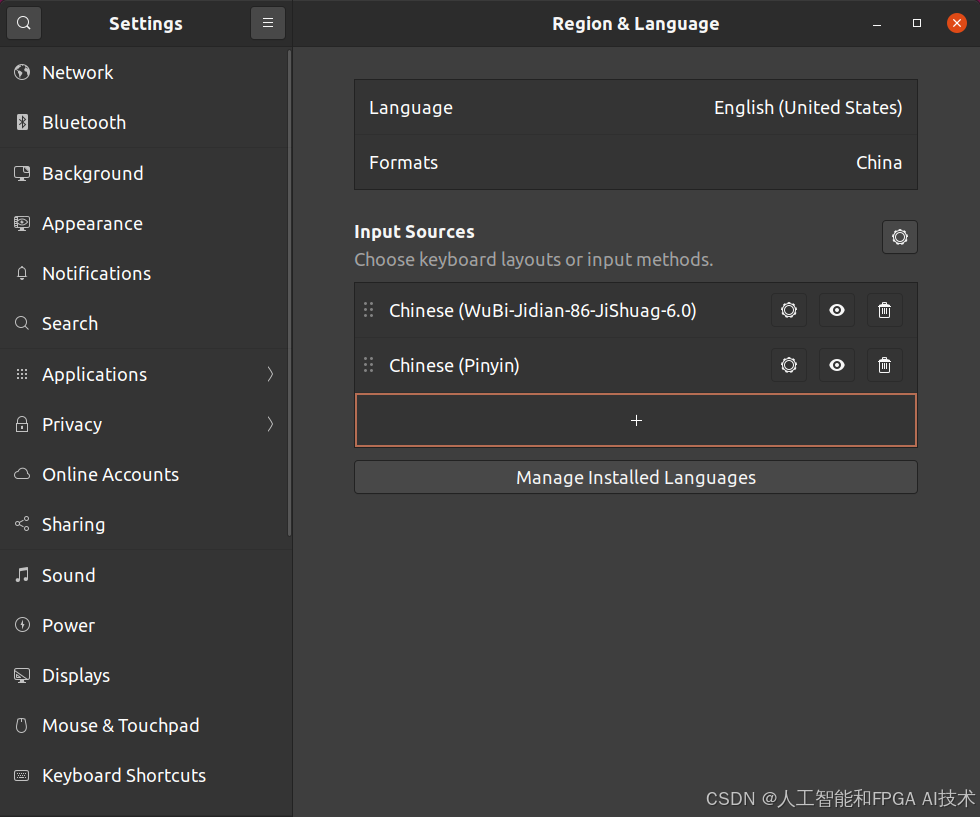Click the Search magnifier icon in sidebar list
Viewport: 980px width, 817px height.
22,323
